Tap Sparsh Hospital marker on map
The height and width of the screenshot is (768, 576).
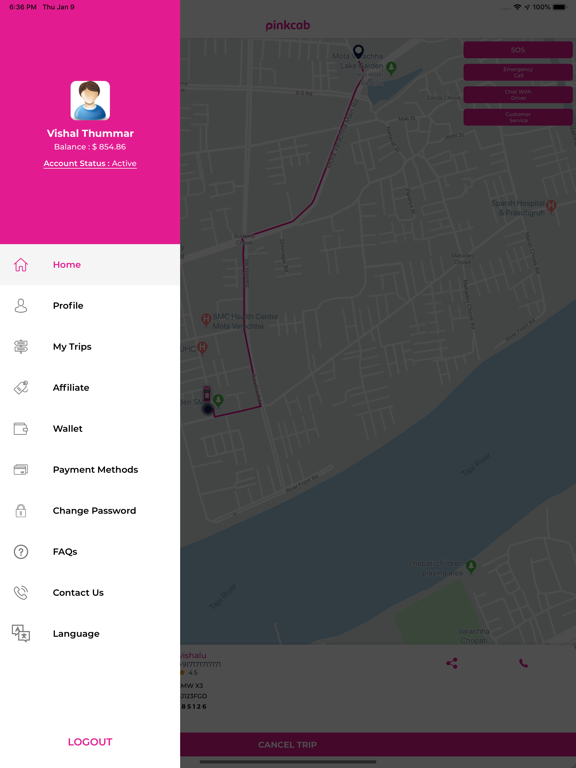coord(551,206)
